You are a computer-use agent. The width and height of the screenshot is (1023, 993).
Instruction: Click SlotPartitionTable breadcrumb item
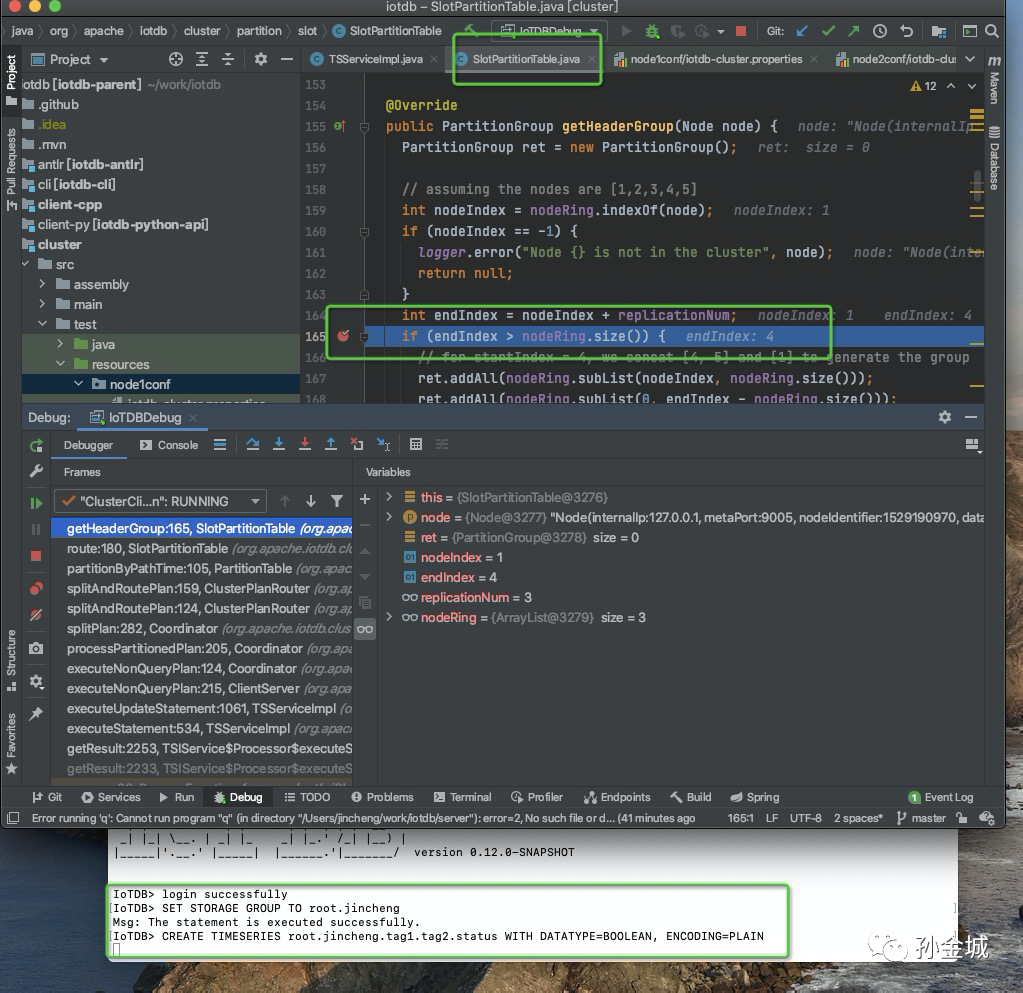tap(387, 31)
